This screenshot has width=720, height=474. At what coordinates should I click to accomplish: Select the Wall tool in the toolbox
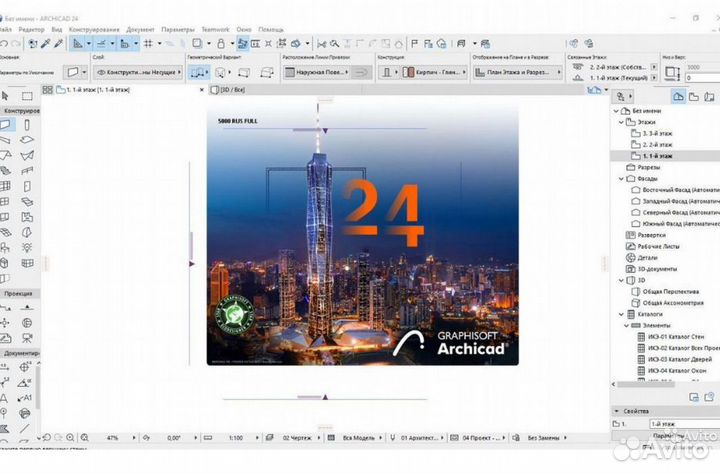pyautogui.click(x=6, y=124)
